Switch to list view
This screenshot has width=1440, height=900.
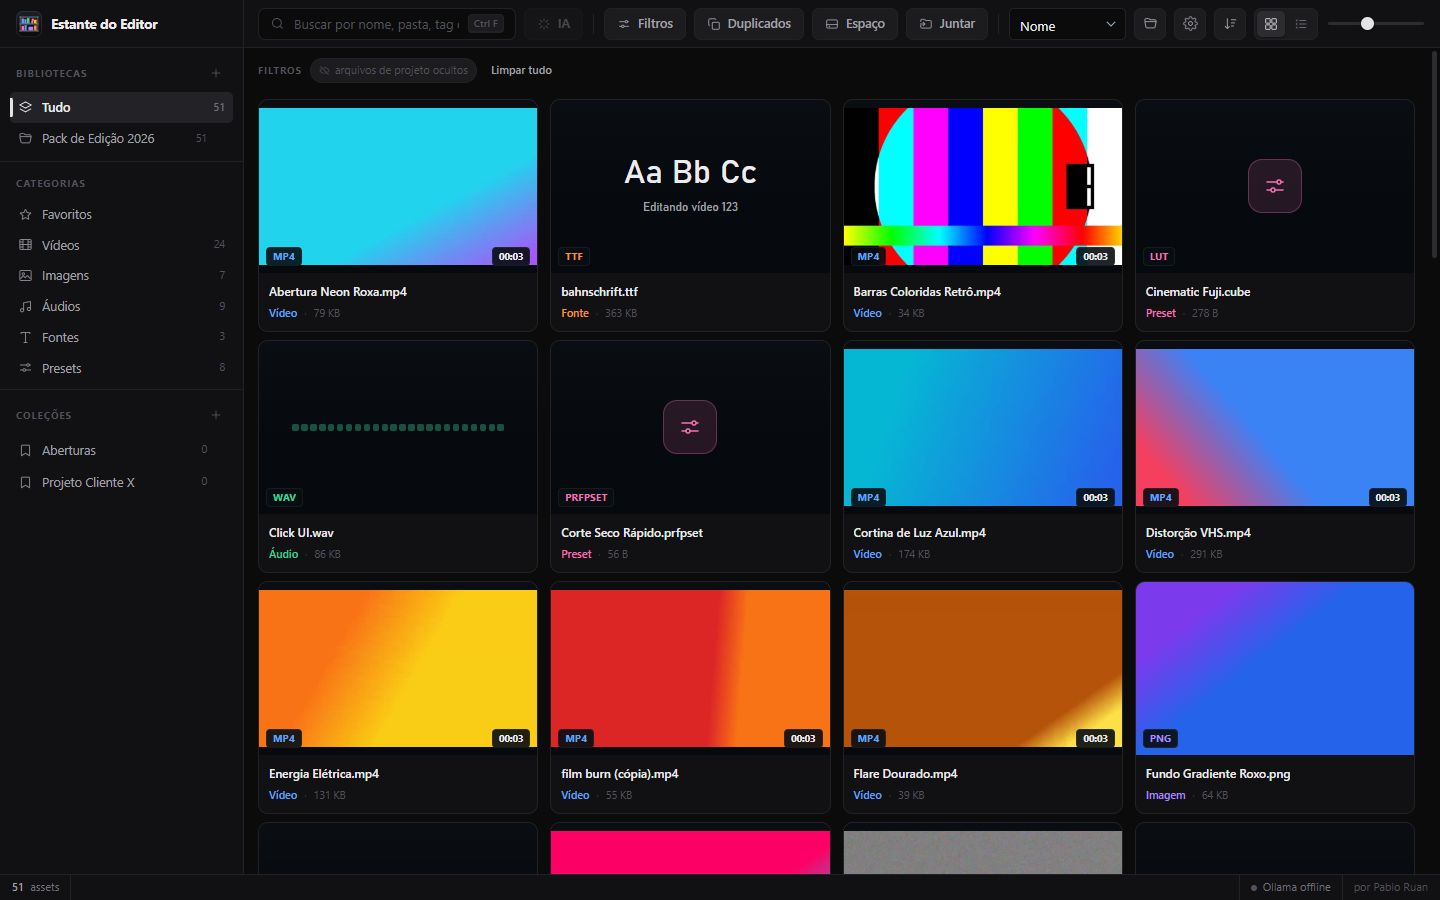[x=1301, y=24]
